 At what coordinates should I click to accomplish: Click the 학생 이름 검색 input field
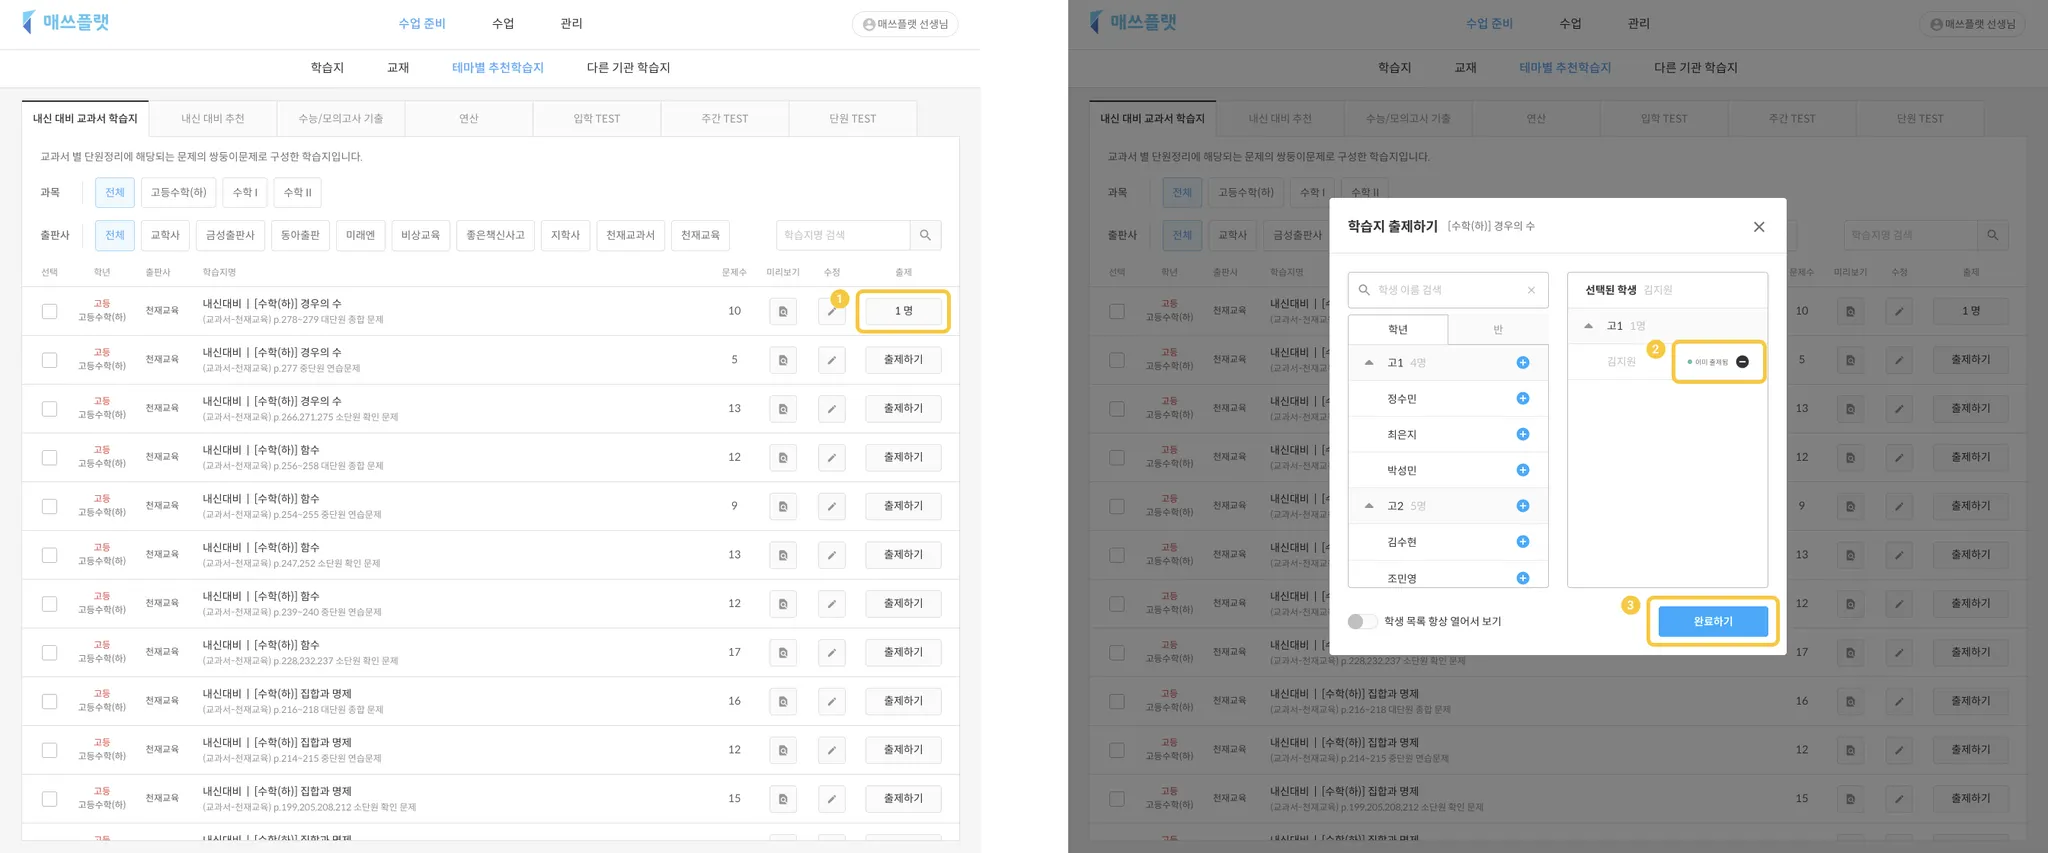(1448, 290)
